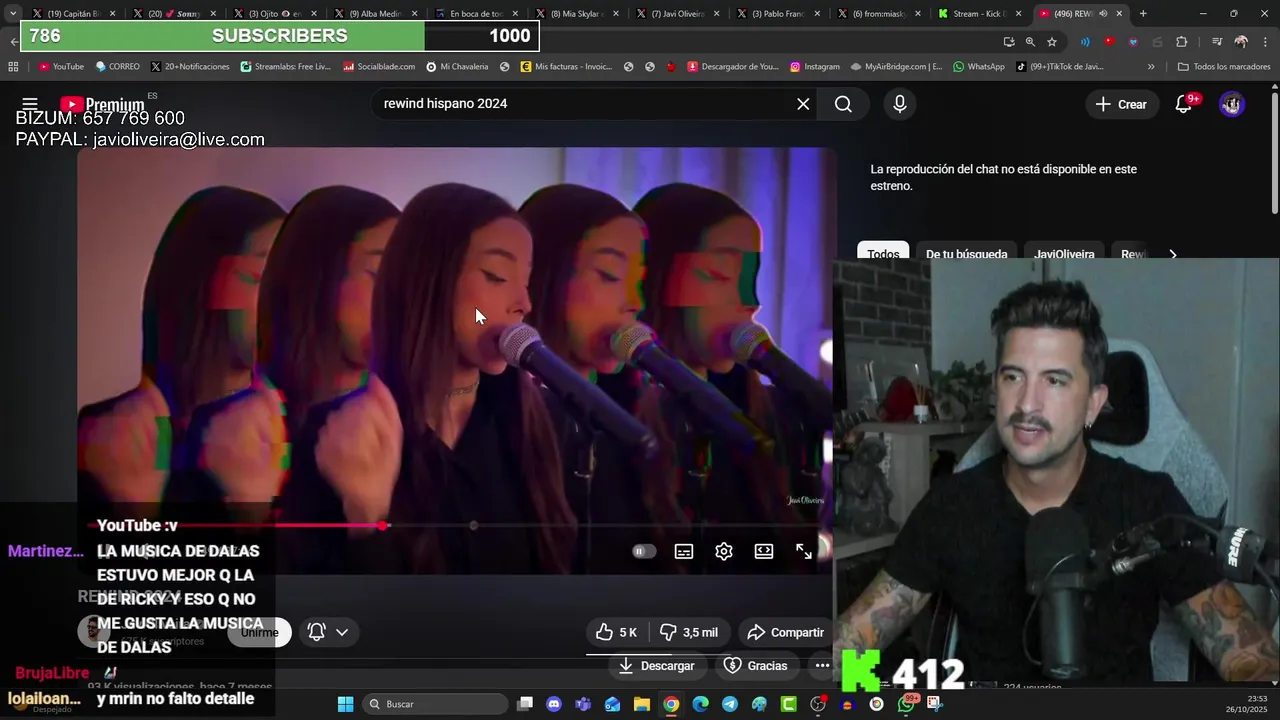Open Chrome tab search dropdown arrow
The image size is (1280, 720).
12,14
